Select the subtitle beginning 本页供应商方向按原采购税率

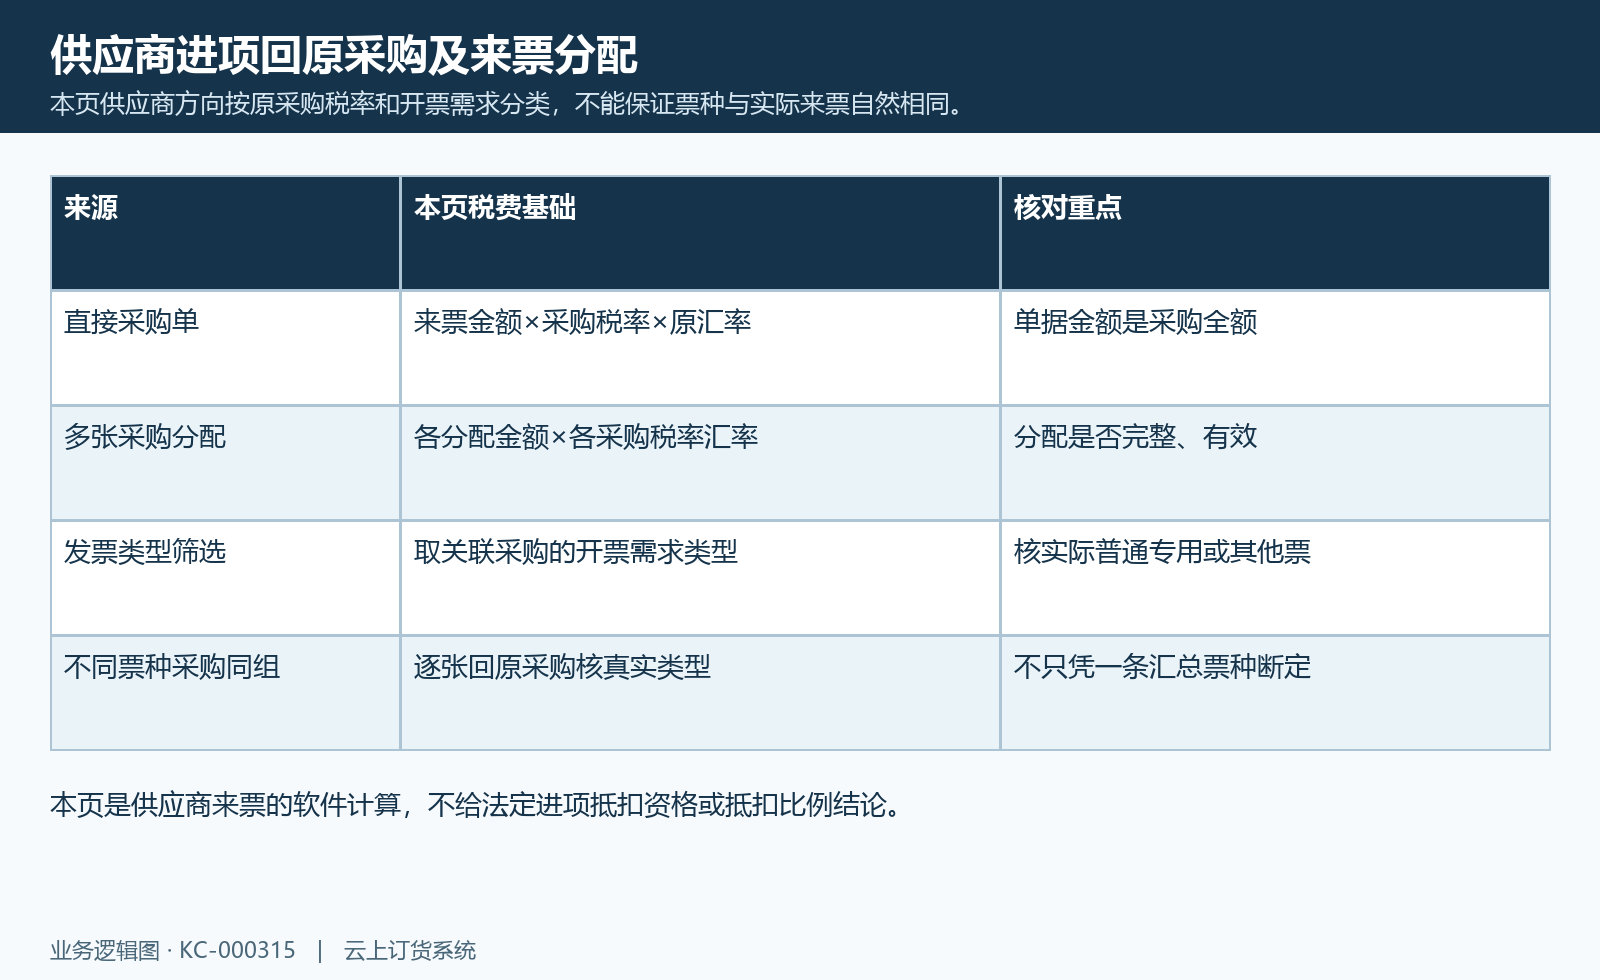[x=510, y=104]
